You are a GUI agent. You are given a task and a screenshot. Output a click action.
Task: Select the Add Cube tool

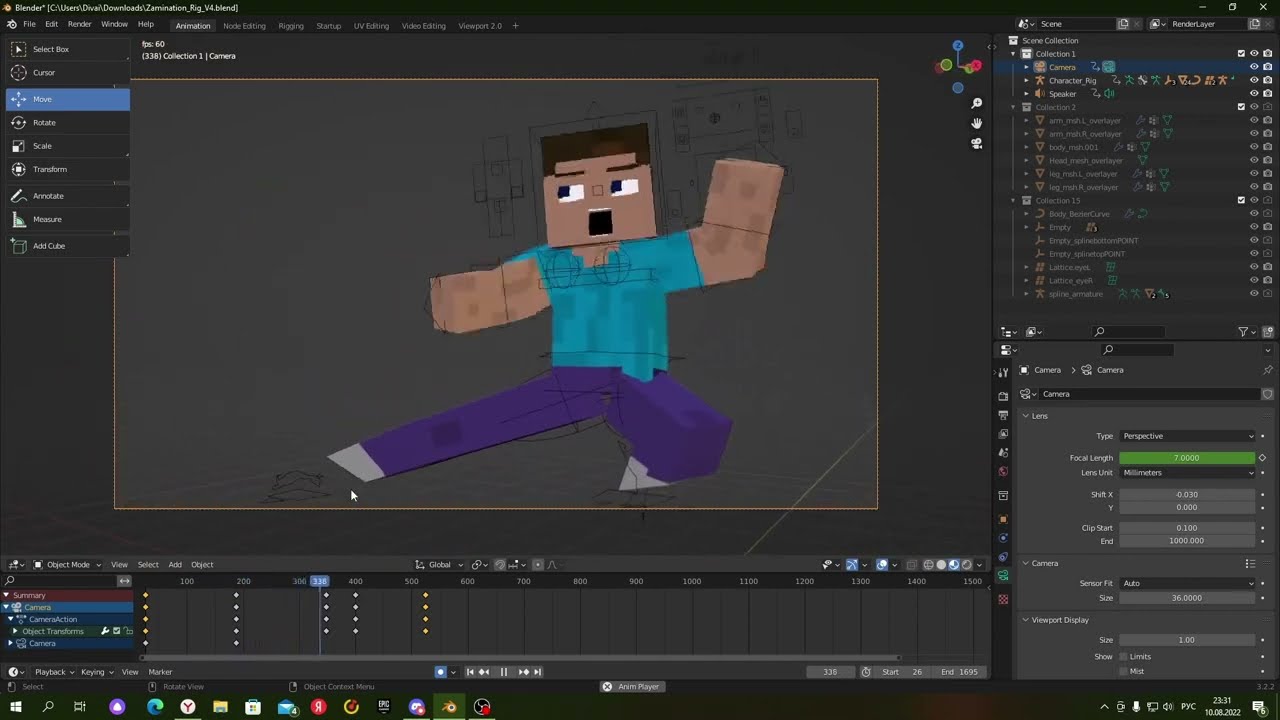click(67, 246)
